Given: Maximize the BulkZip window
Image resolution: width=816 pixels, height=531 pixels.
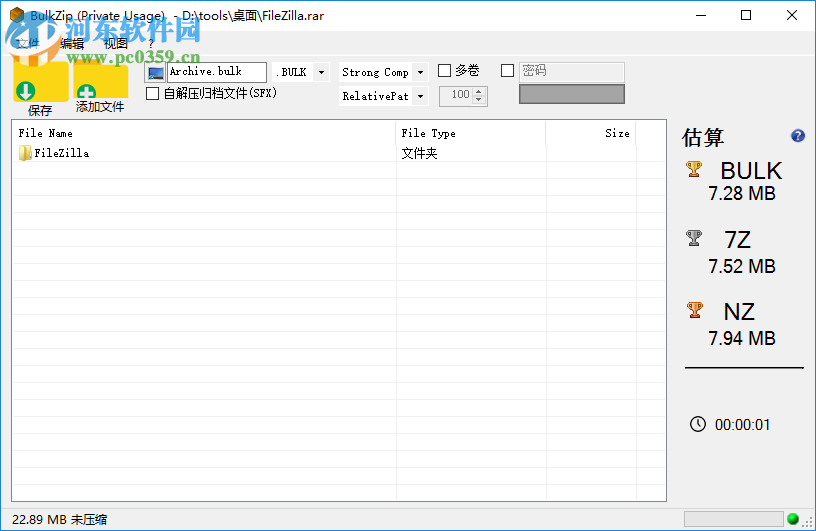Looking at the screenshot, I should click(746, 15).
